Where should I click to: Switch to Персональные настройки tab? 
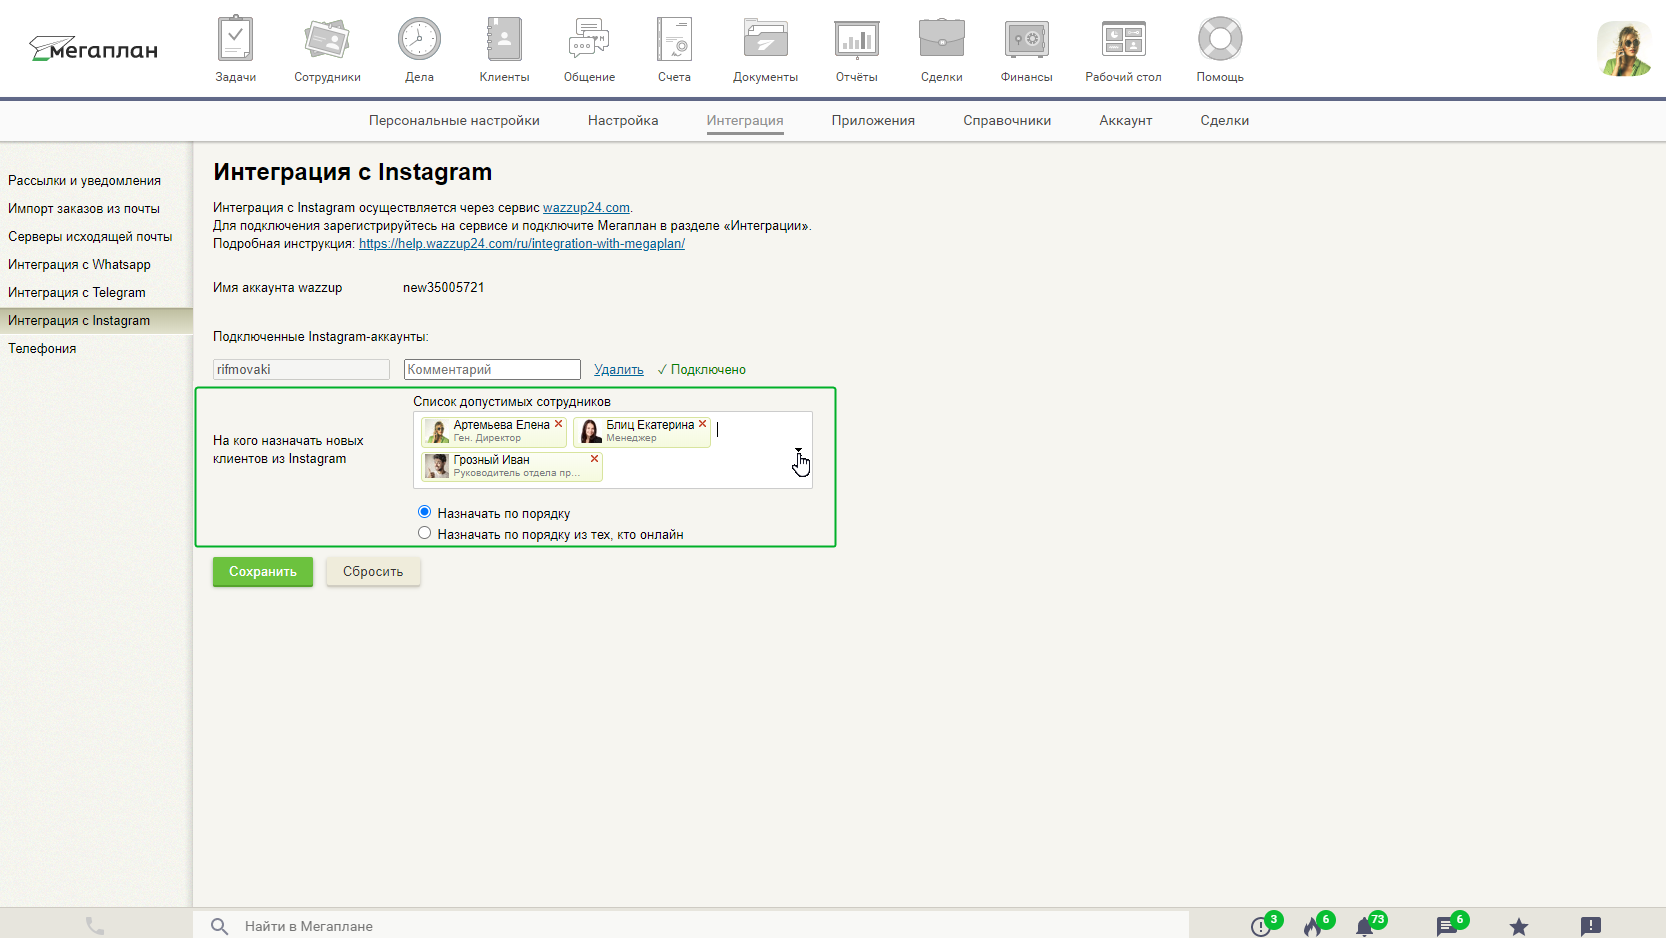tap(454, 120)
